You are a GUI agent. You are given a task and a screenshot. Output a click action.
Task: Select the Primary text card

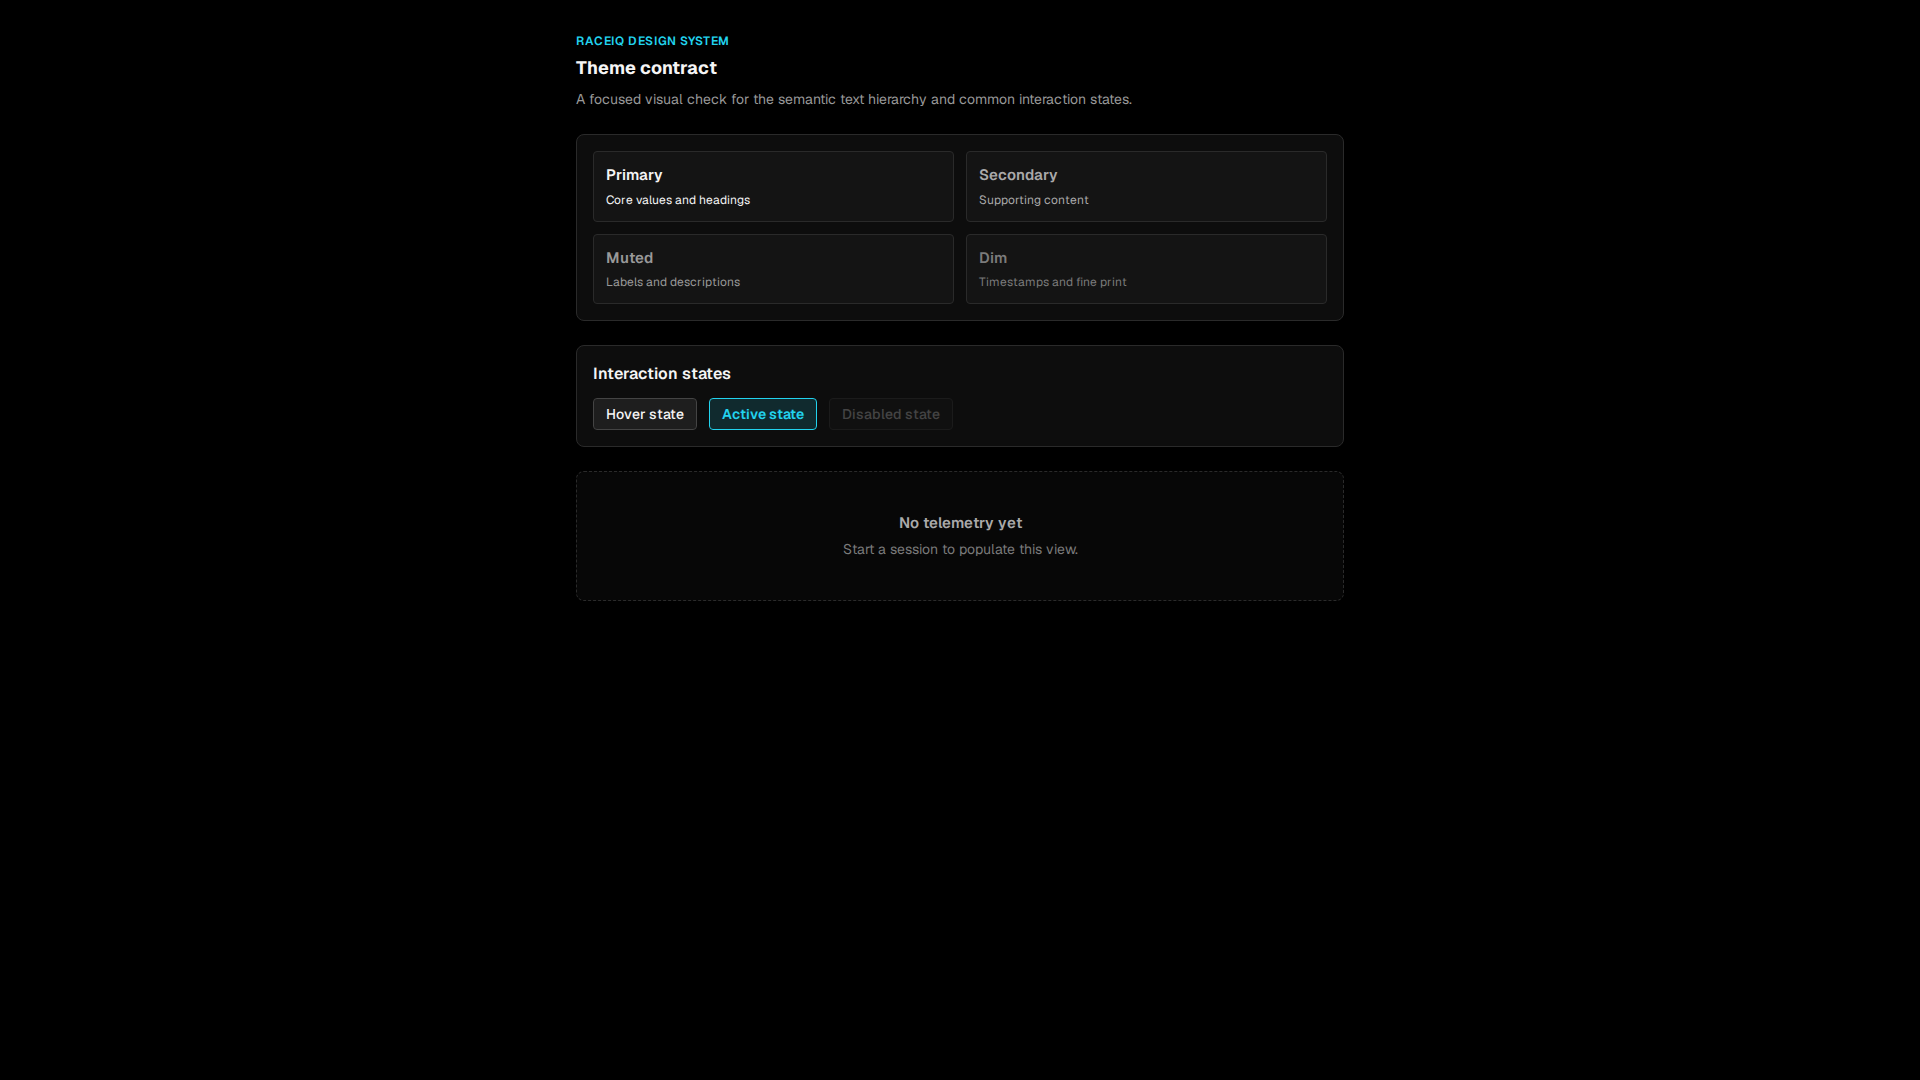[x=773, y=186]
